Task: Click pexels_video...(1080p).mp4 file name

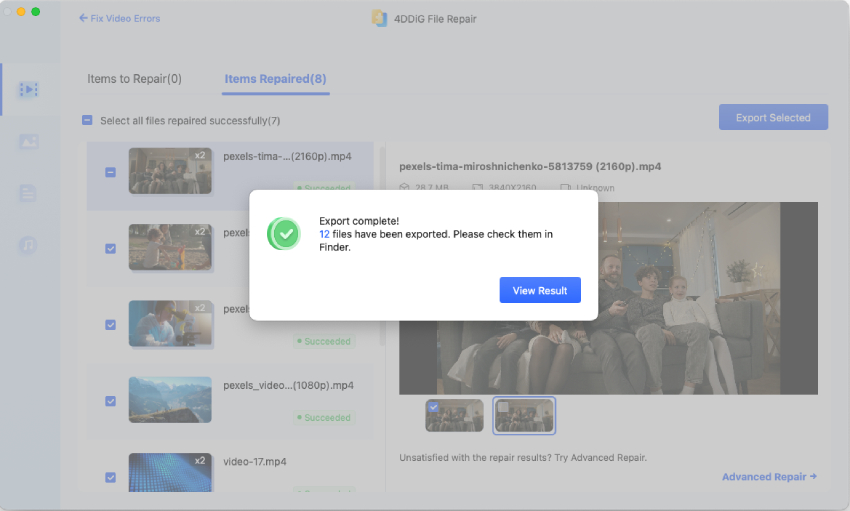Action: click(x=288, y=386)
